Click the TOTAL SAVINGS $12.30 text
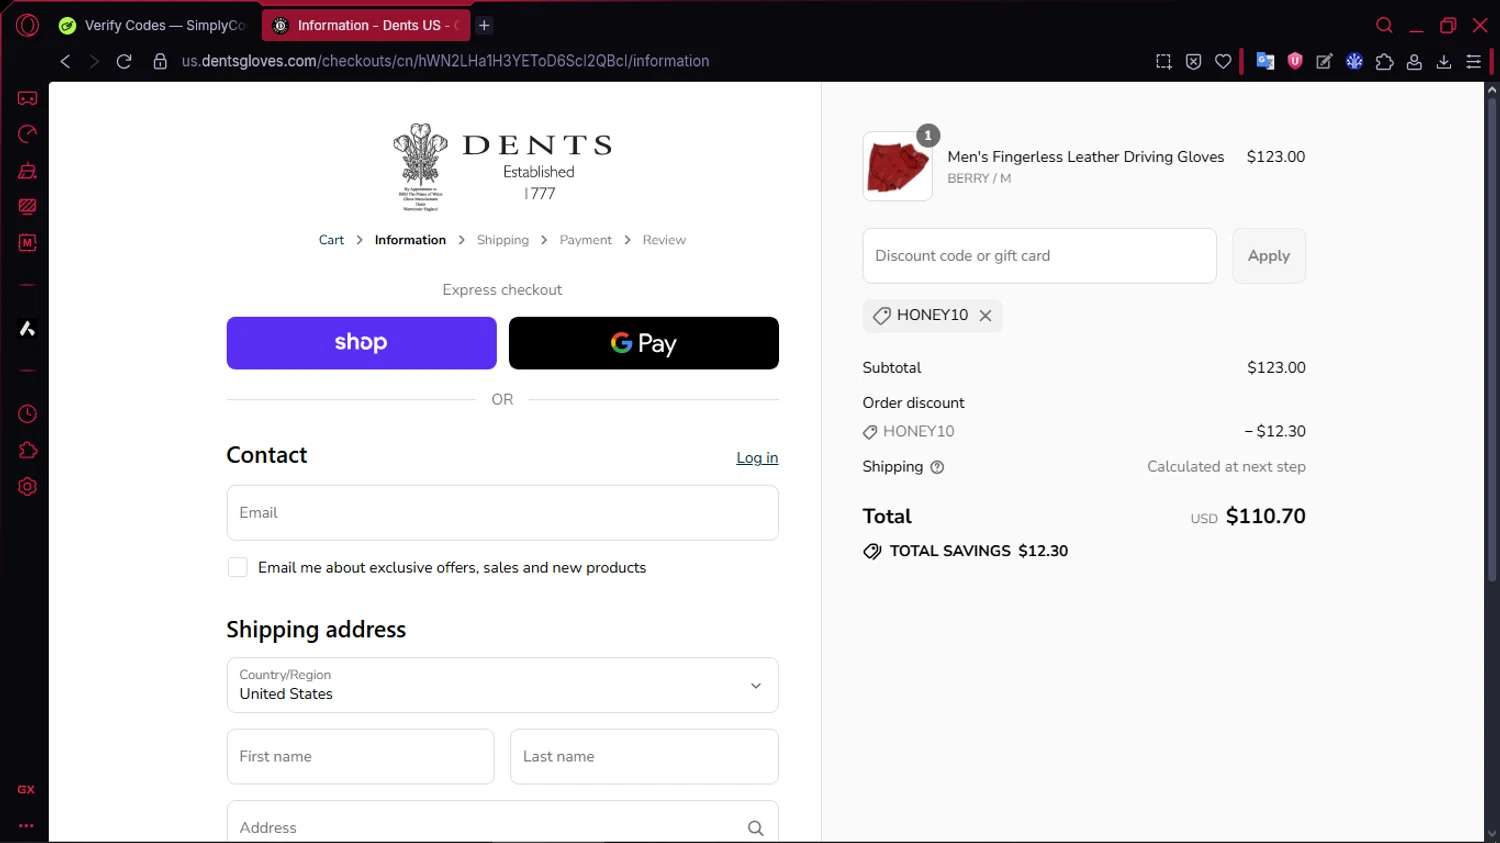This screenshot has height=843, width=1500. pyautogui.click(x=979, y=551)
